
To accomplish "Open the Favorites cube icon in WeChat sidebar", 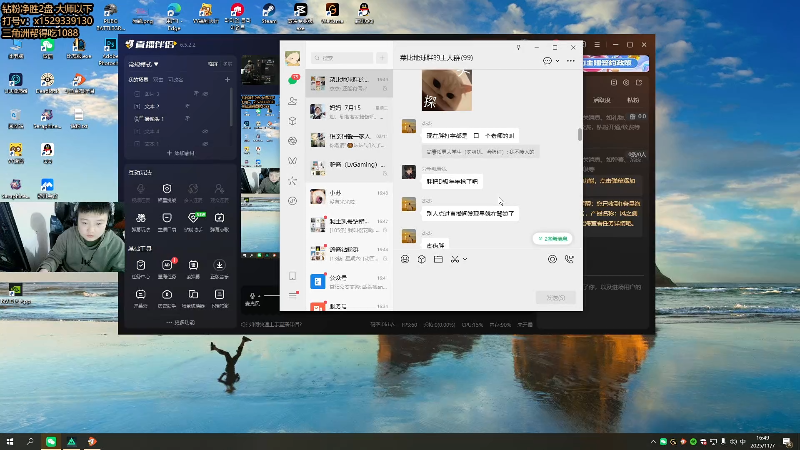I will click(x=293, y=121).
